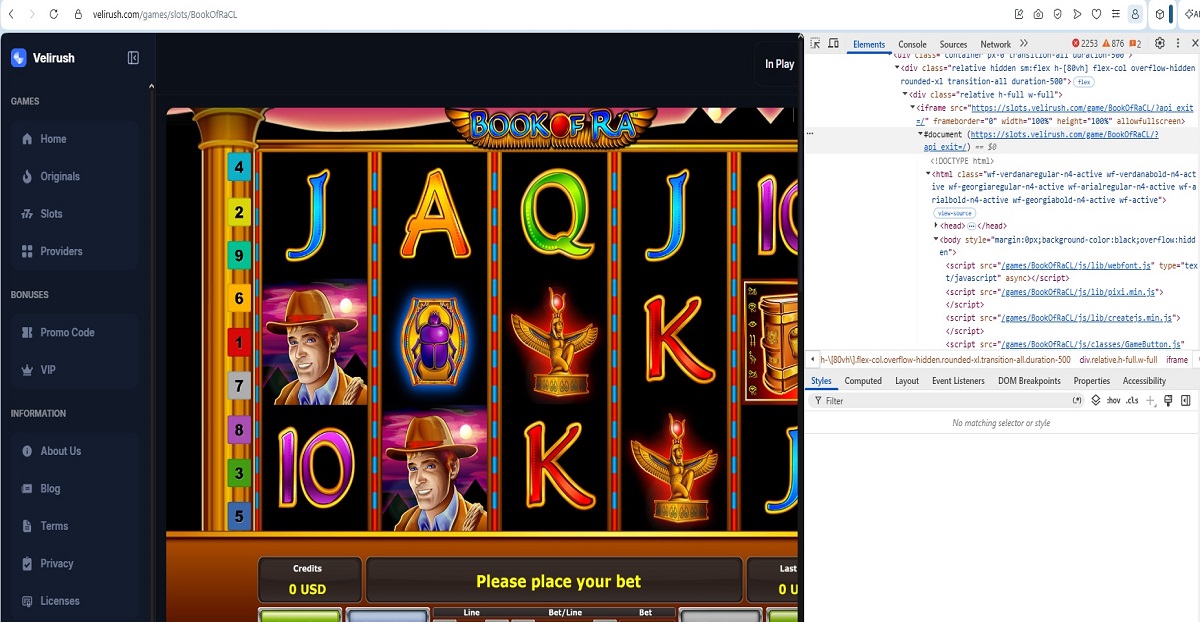Click the flex badge in DOM tree

pyautogui.click(x=1084, y=82)
